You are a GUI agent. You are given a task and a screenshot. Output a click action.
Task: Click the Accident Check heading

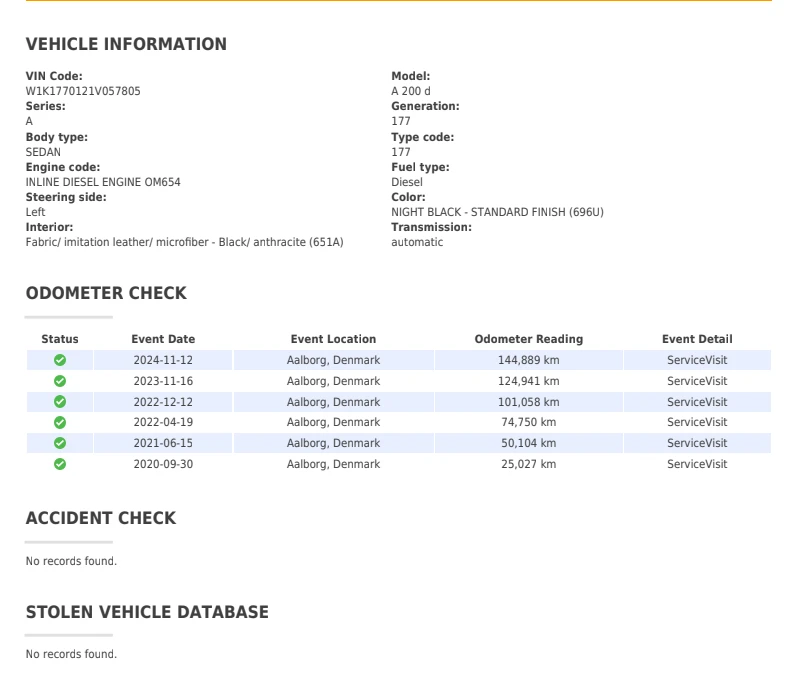click(100, 518)
